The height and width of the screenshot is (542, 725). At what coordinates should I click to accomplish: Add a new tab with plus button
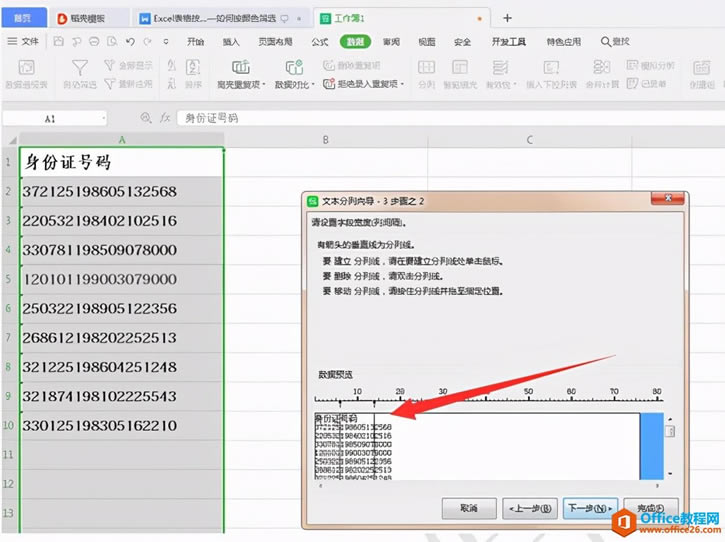(507, 18)
